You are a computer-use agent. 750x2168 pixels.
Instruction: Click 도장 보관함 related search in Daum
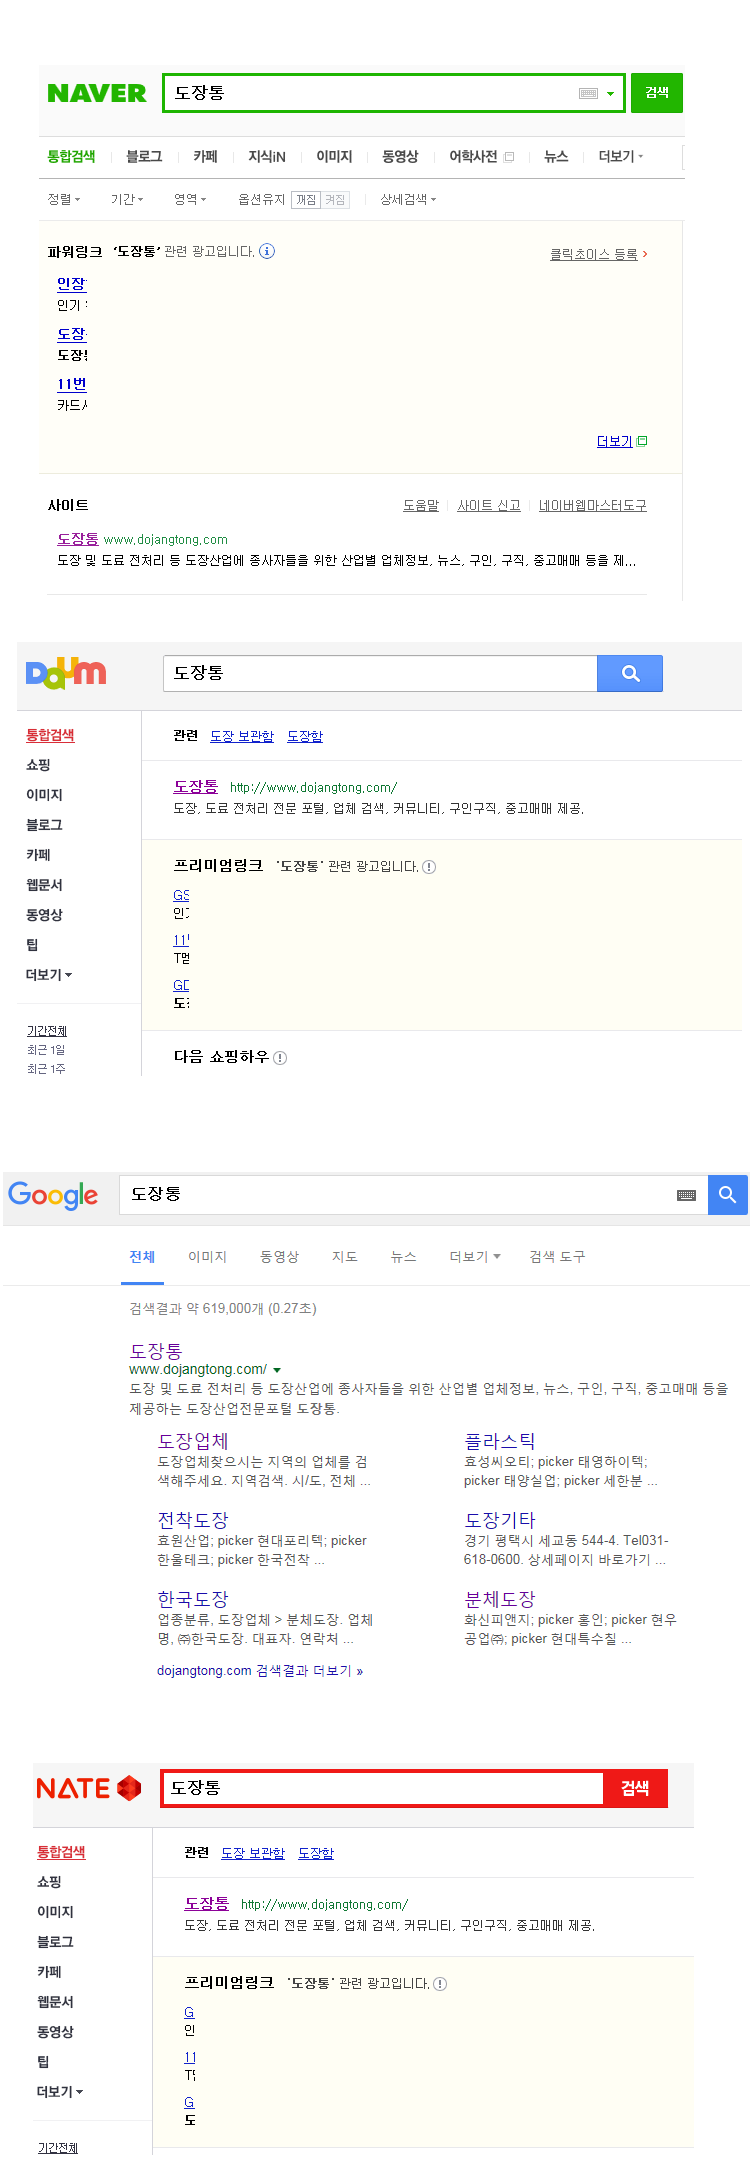pyautogui.click(x=242, y=736)
